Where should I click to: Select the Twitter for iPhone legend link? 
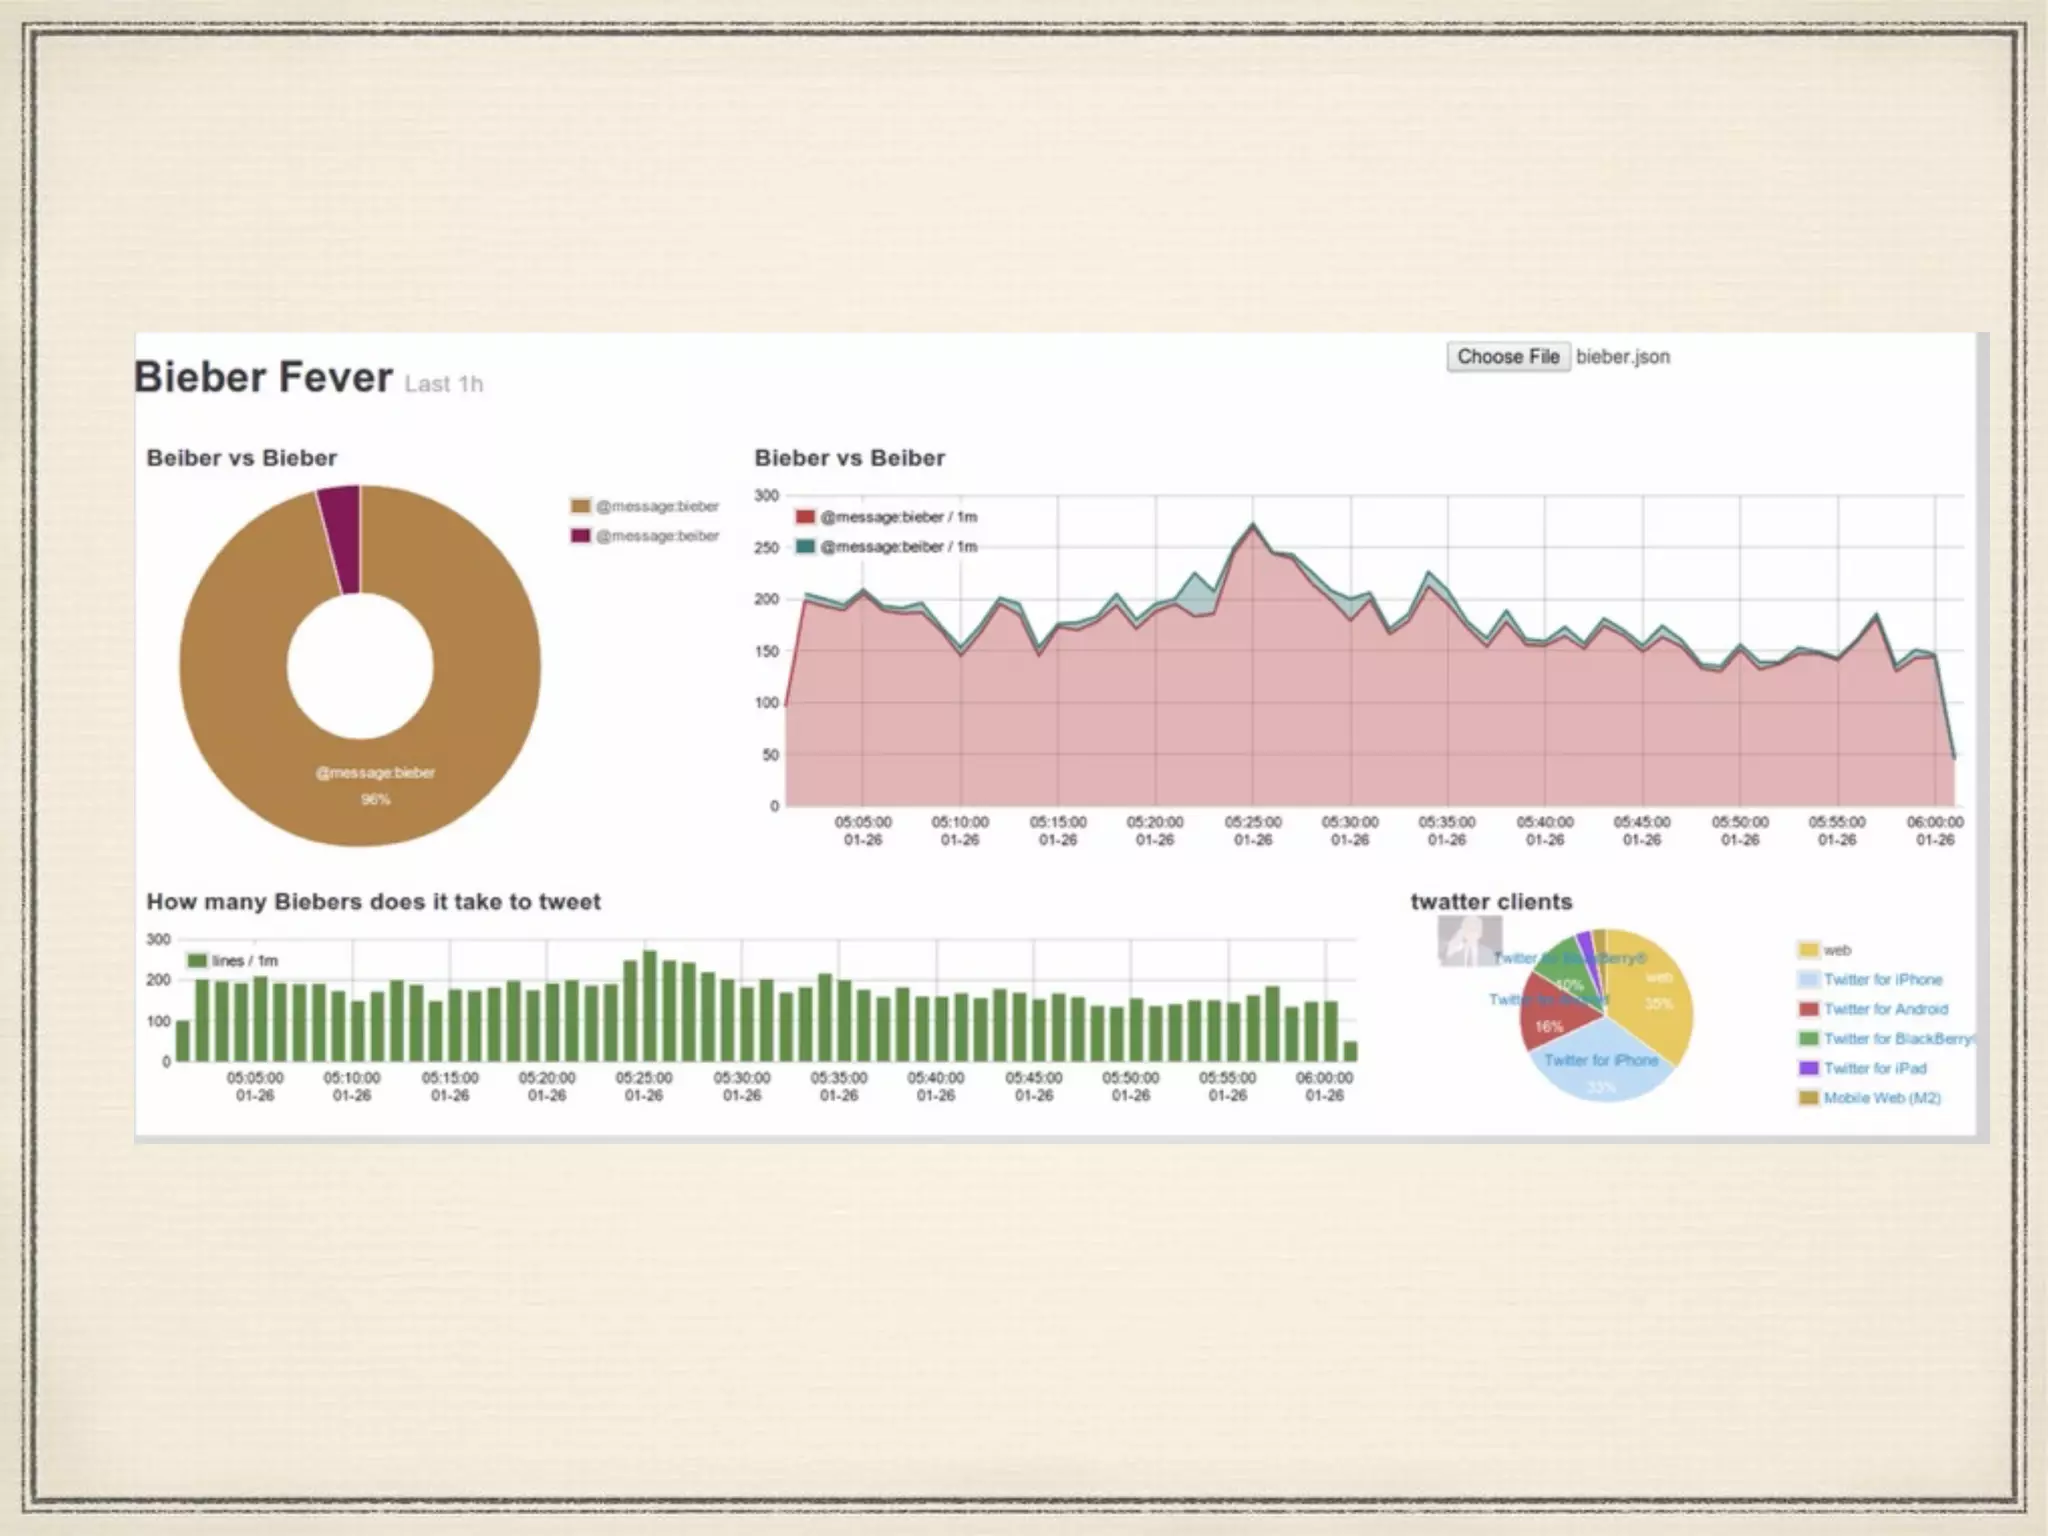(x=1882, y=980)
